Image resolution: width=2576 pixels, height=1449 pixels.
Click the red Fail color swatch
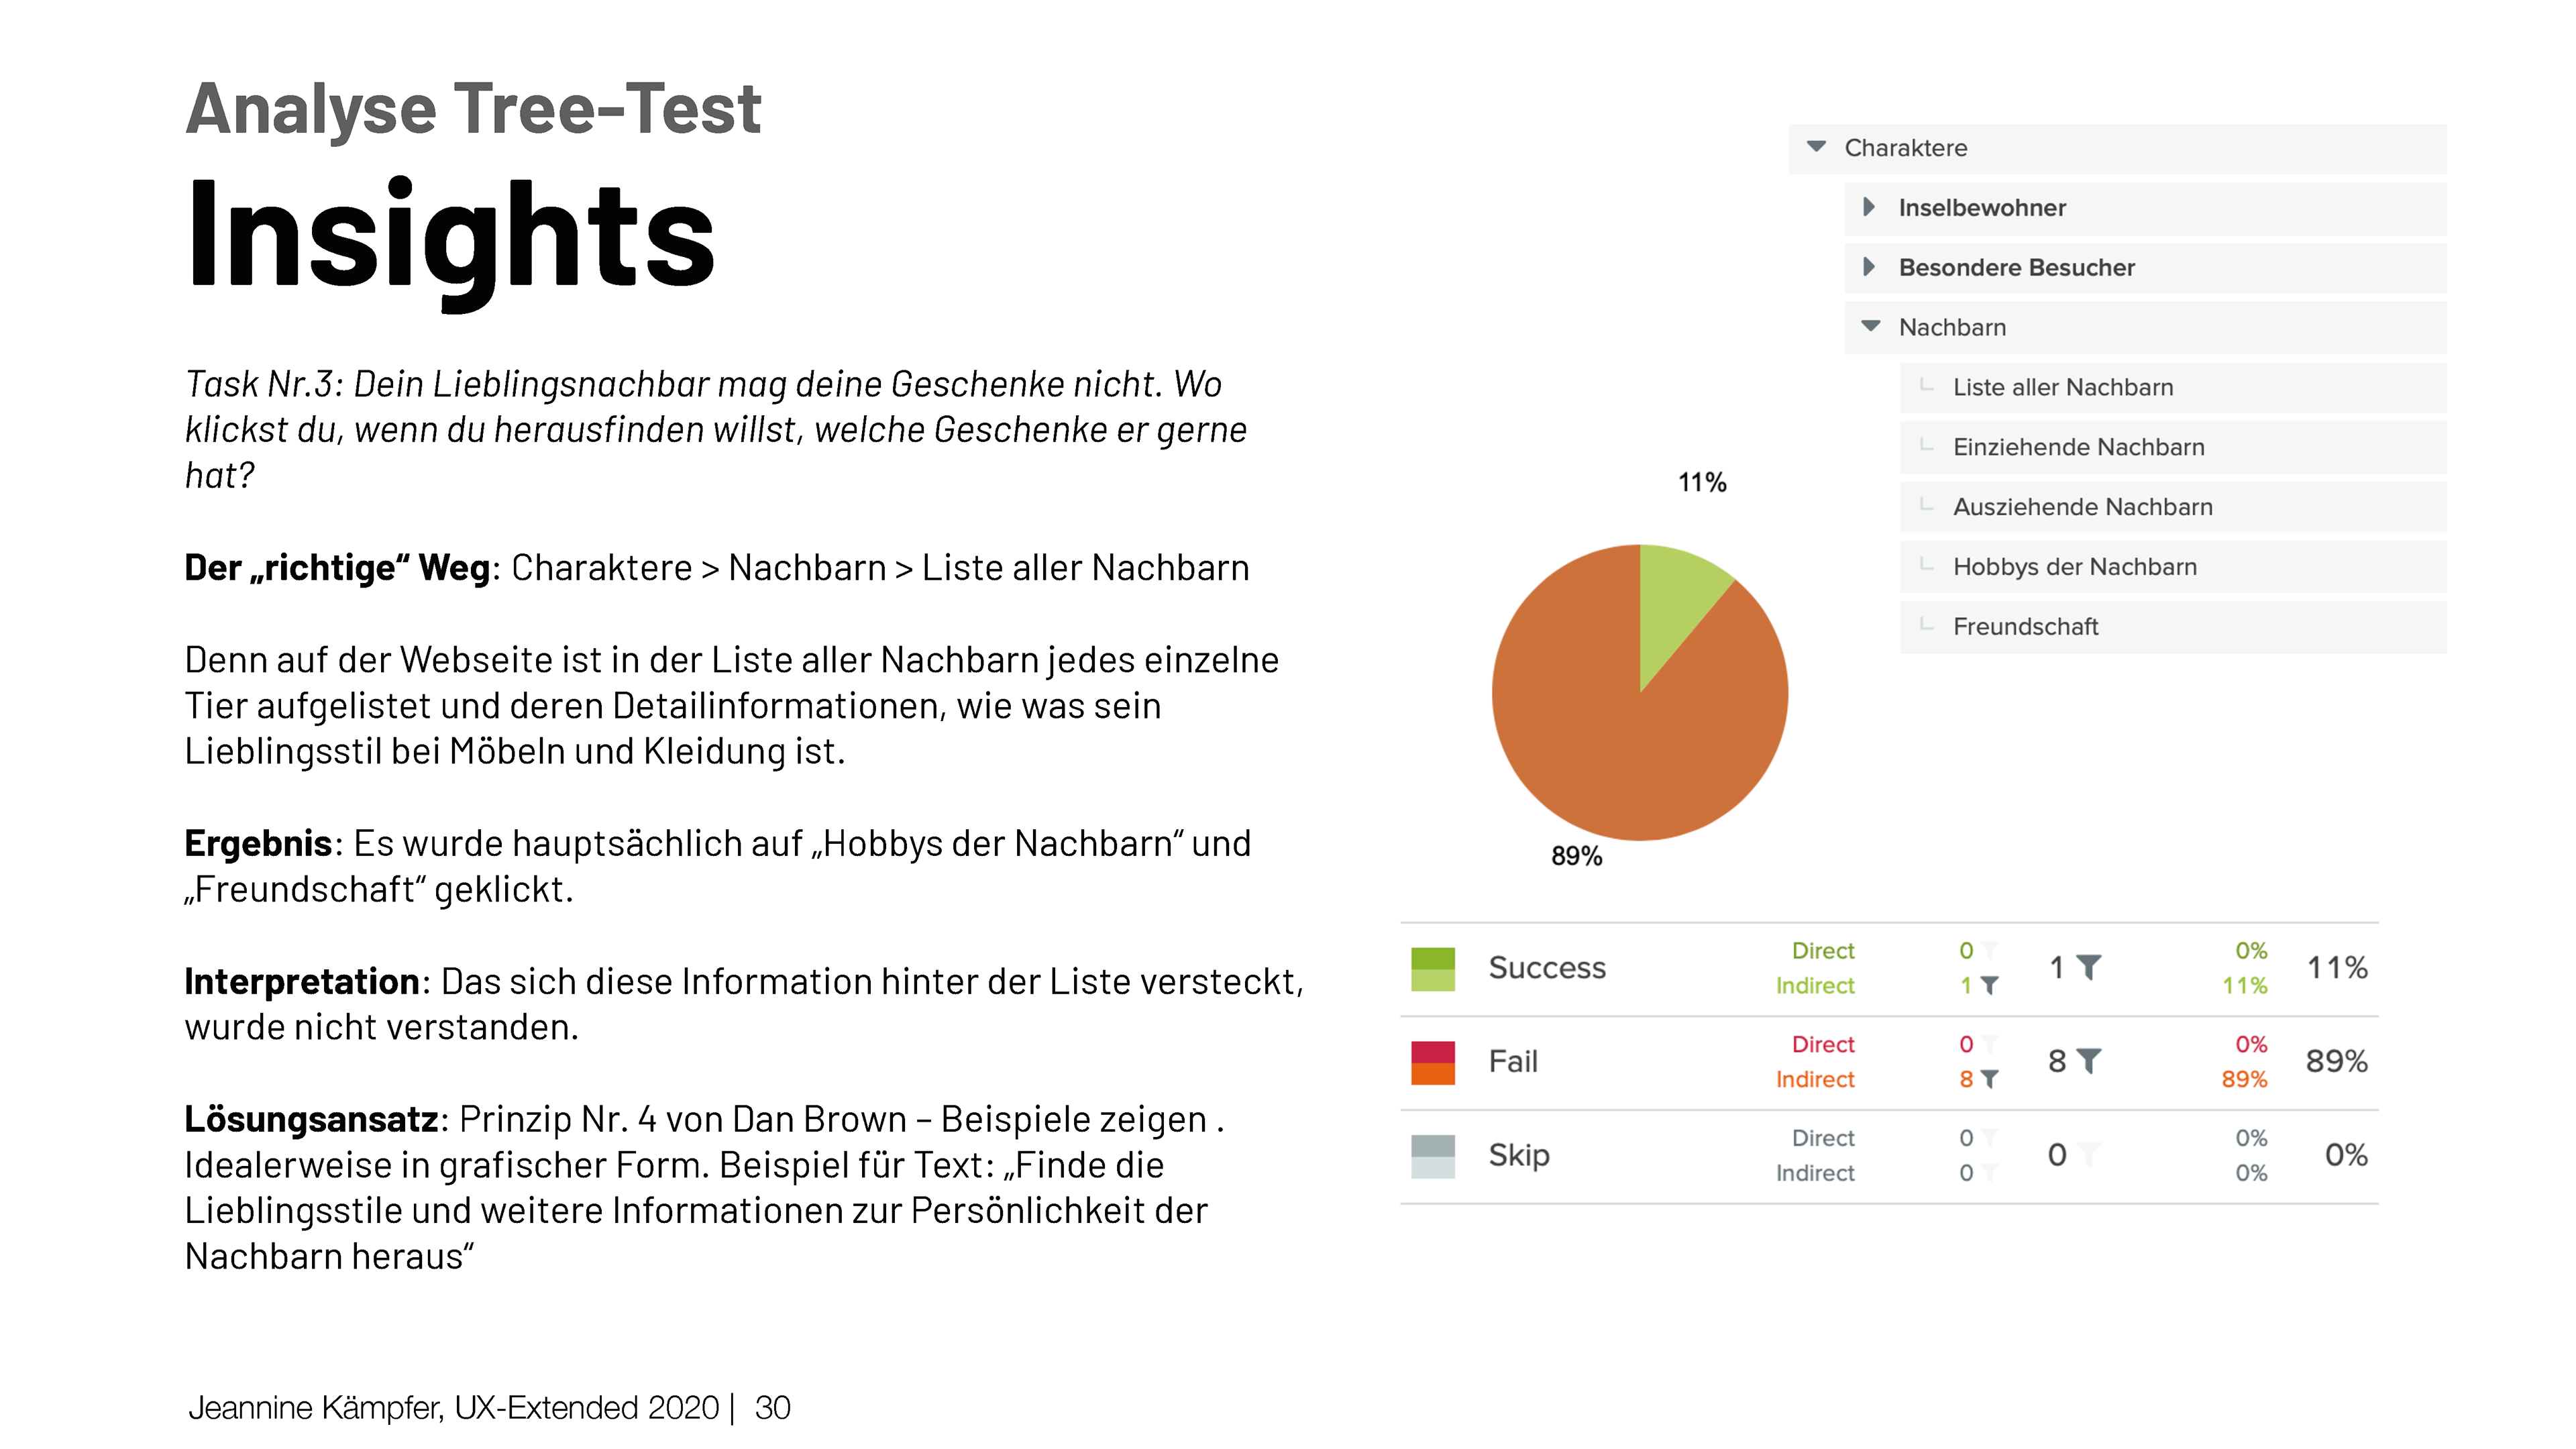[1432, 1062]
